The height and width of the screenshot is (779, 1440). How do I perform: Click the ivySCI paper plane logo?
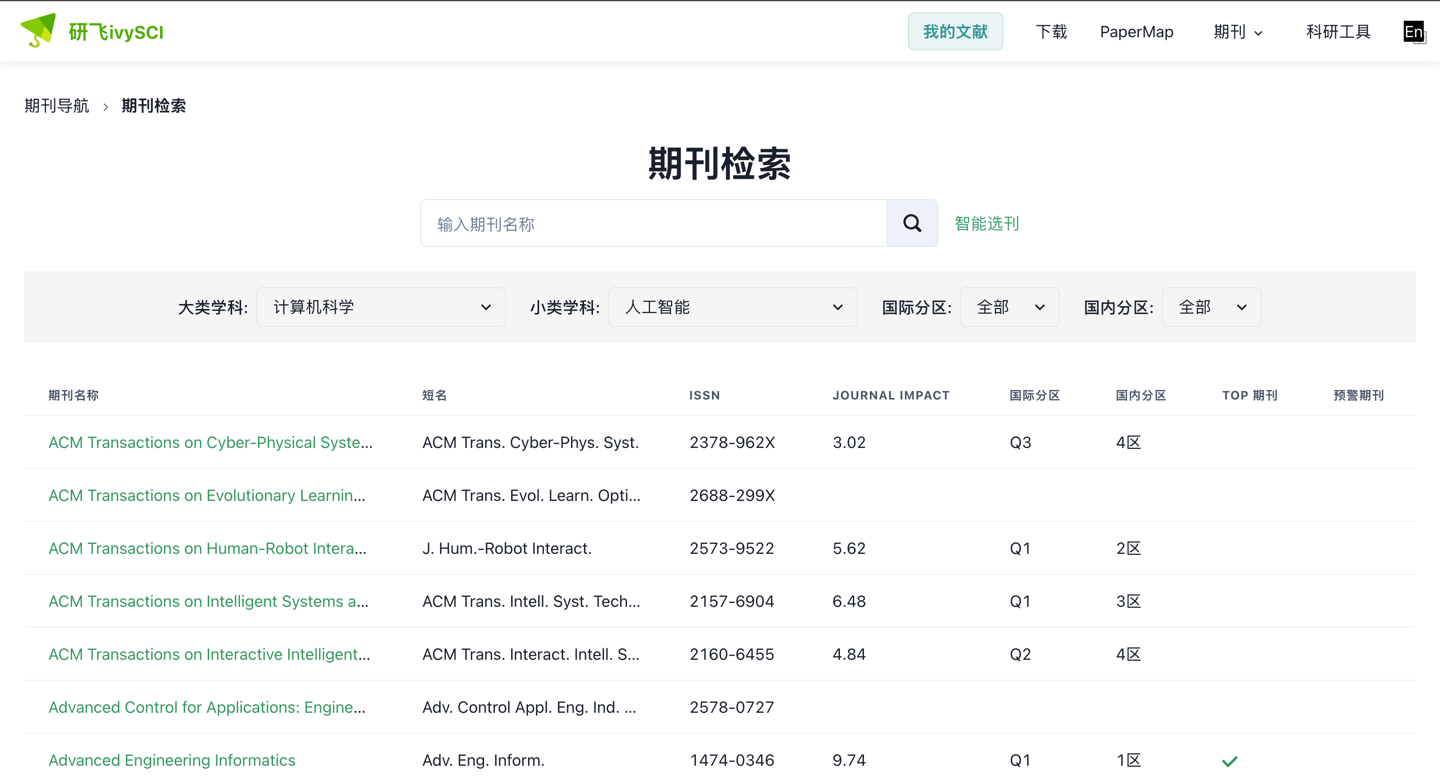39,31
